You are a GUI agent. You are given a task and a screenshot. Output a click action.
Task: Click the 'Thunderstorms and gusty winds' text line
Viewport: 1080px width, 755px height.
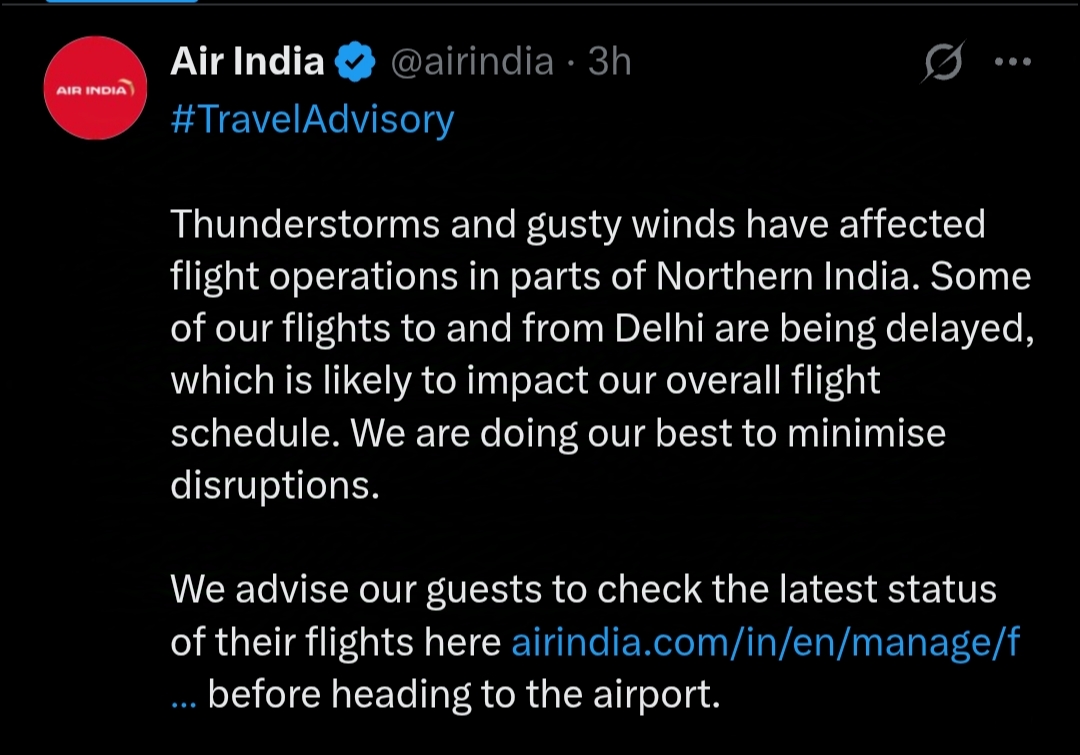click(578, 225)
